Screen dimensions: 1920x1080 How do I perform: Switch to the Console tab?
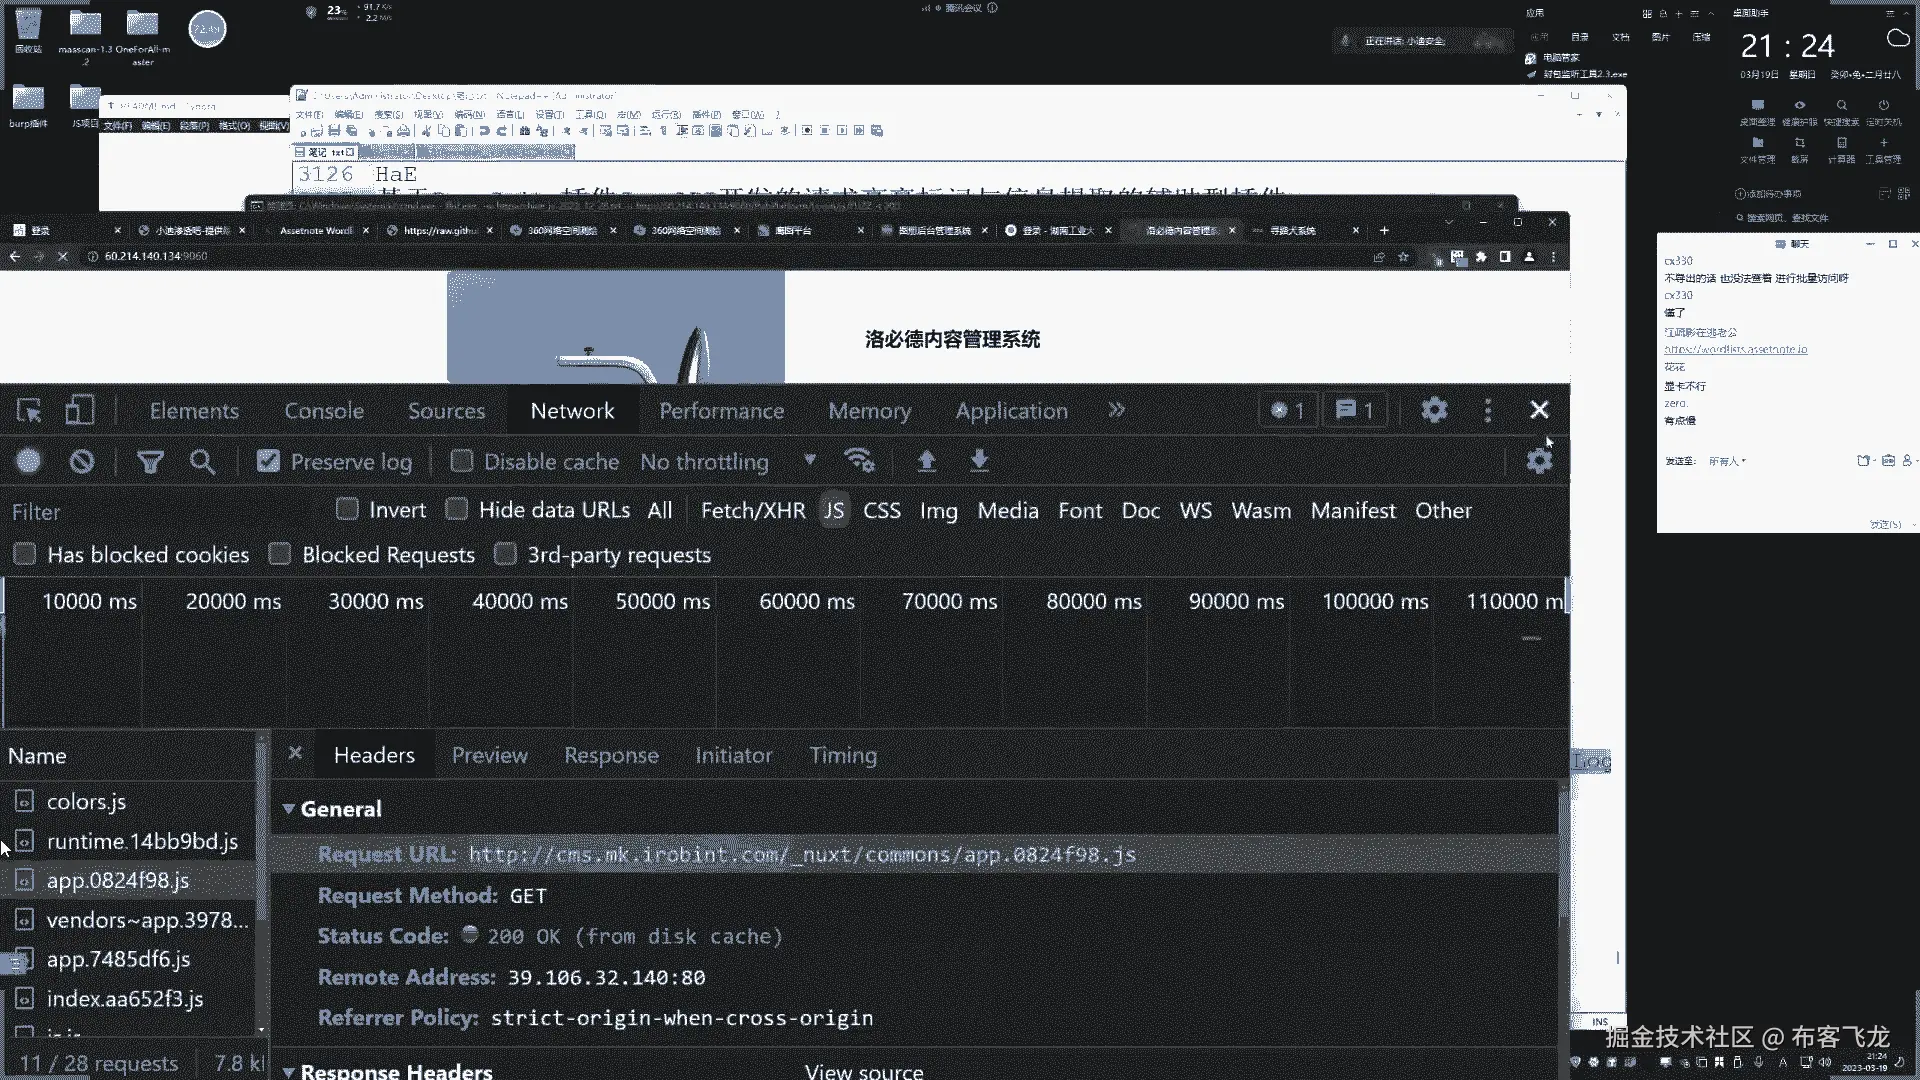[324, 411]
